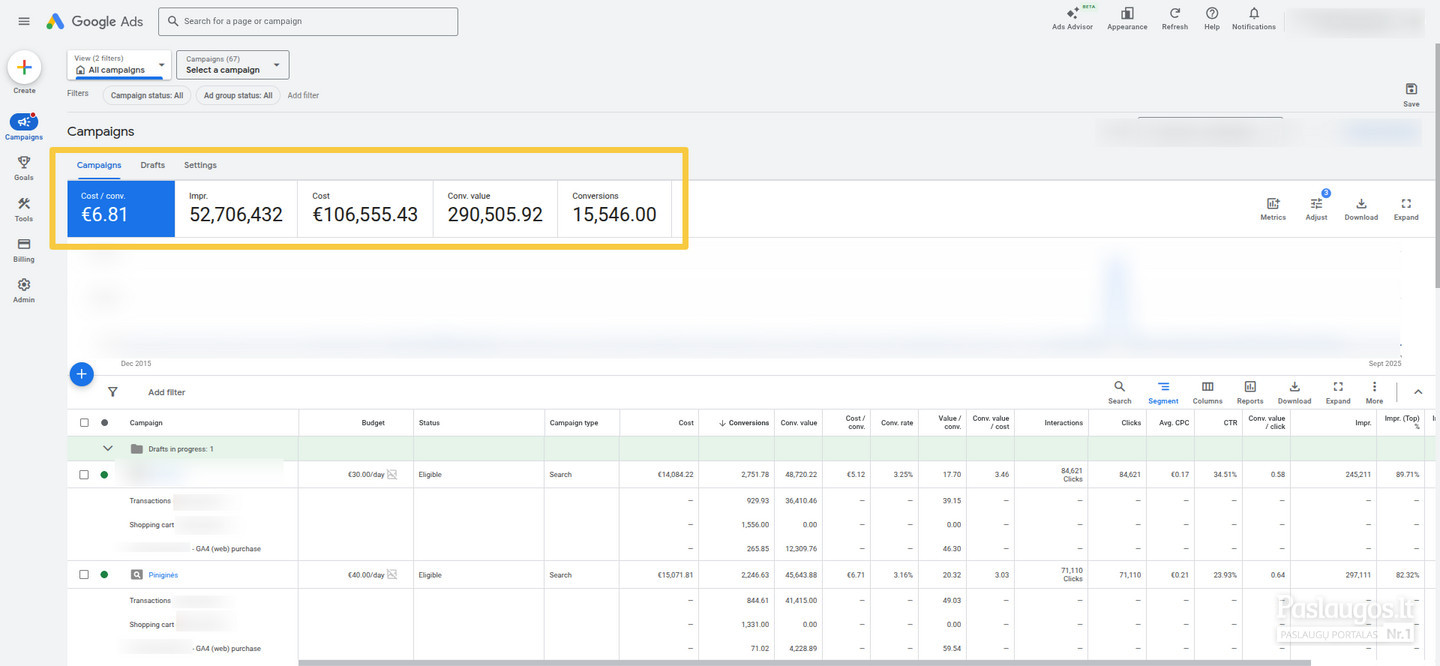
Task: Sort by the CTR column header
Action: point(1229,423)
